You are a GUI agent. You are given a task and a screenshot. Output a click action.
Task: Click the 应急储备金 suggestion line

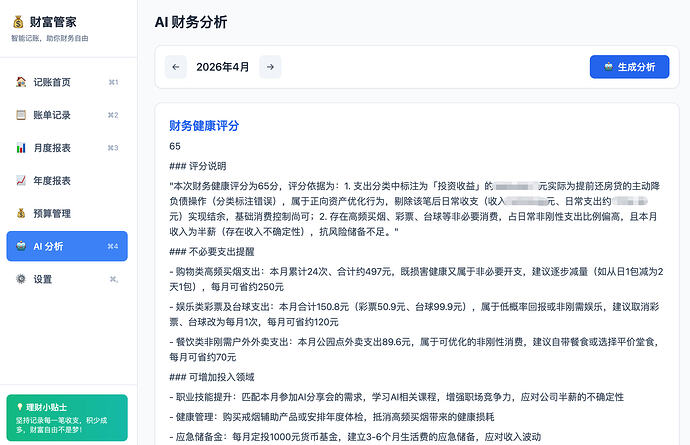coord(355,437)
